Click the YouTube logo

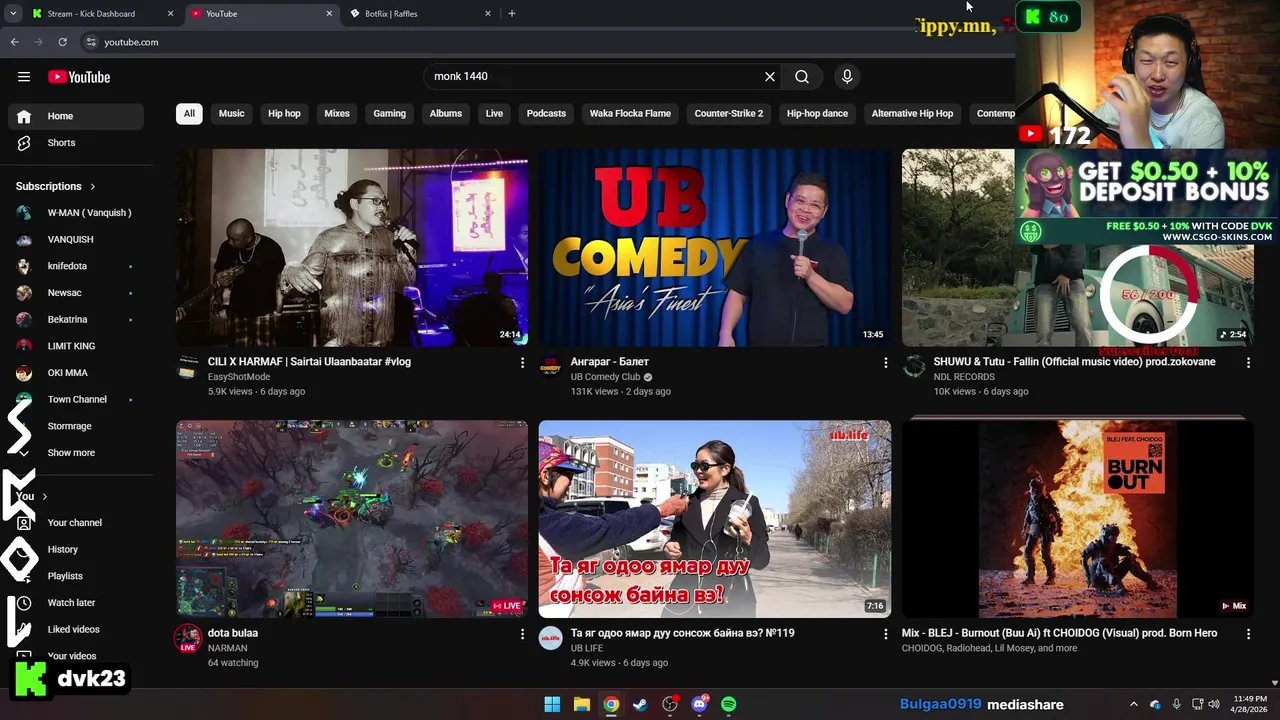[x=79, y=77]
